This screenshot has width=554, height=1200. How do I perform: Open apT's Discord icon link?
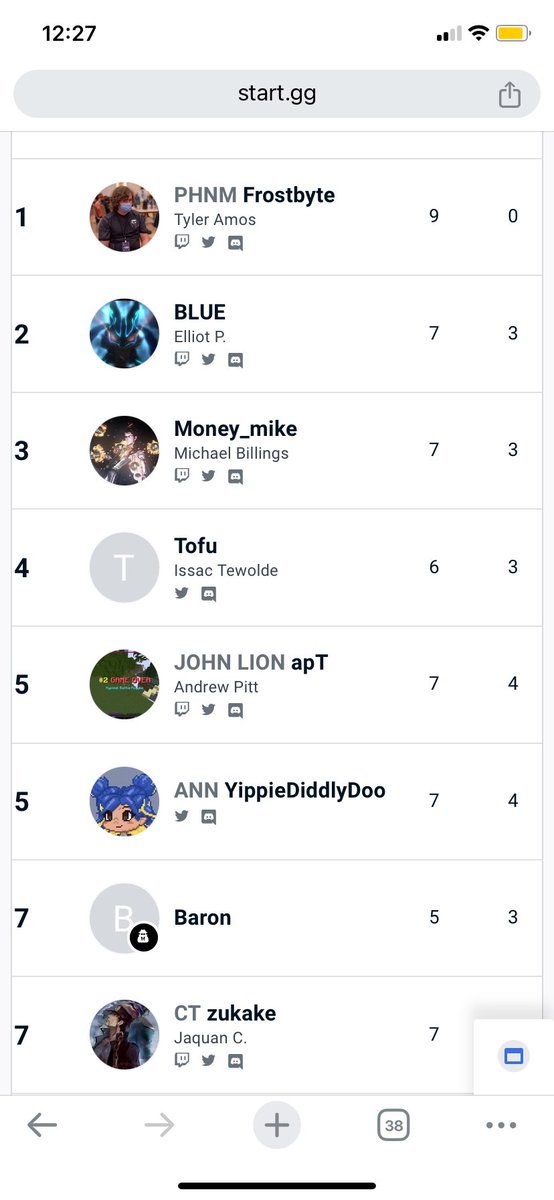(x=235, y=710)
